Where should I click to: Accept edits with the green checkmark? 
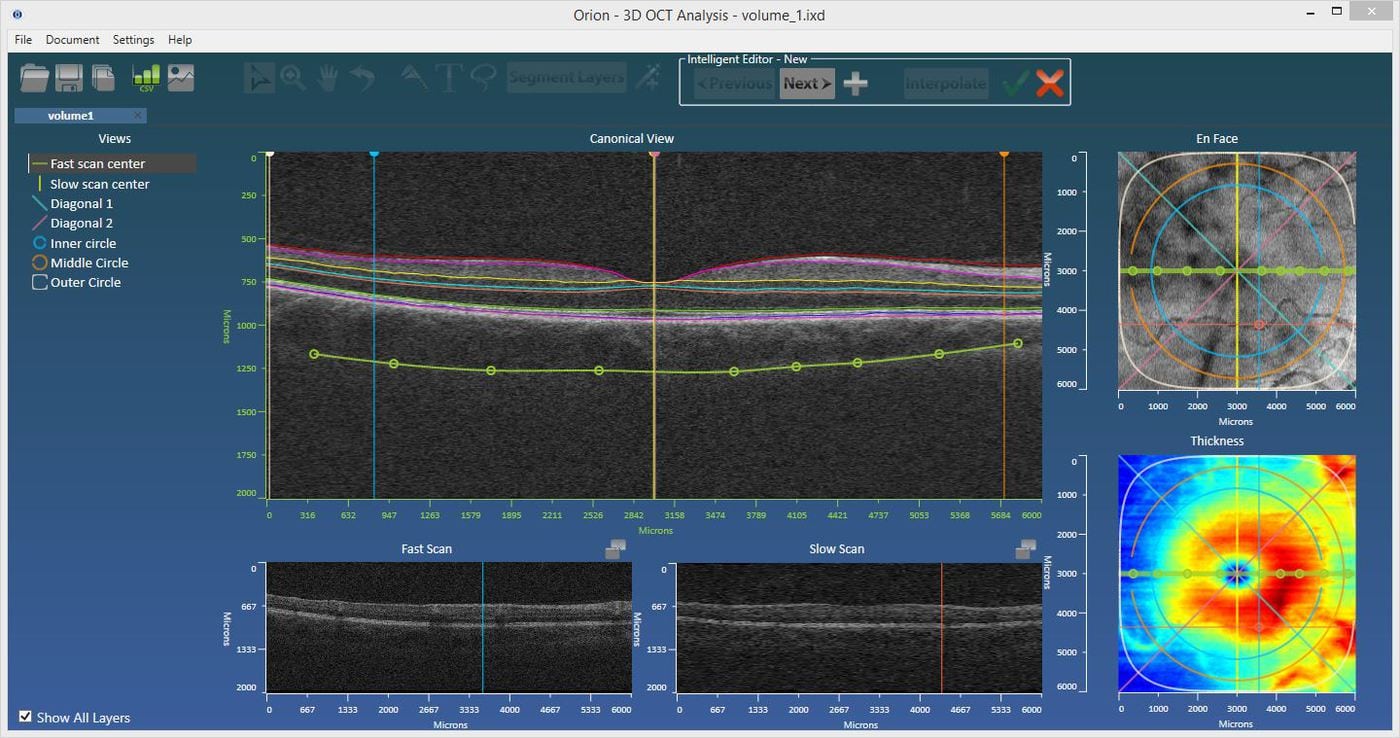[1016, 84]
